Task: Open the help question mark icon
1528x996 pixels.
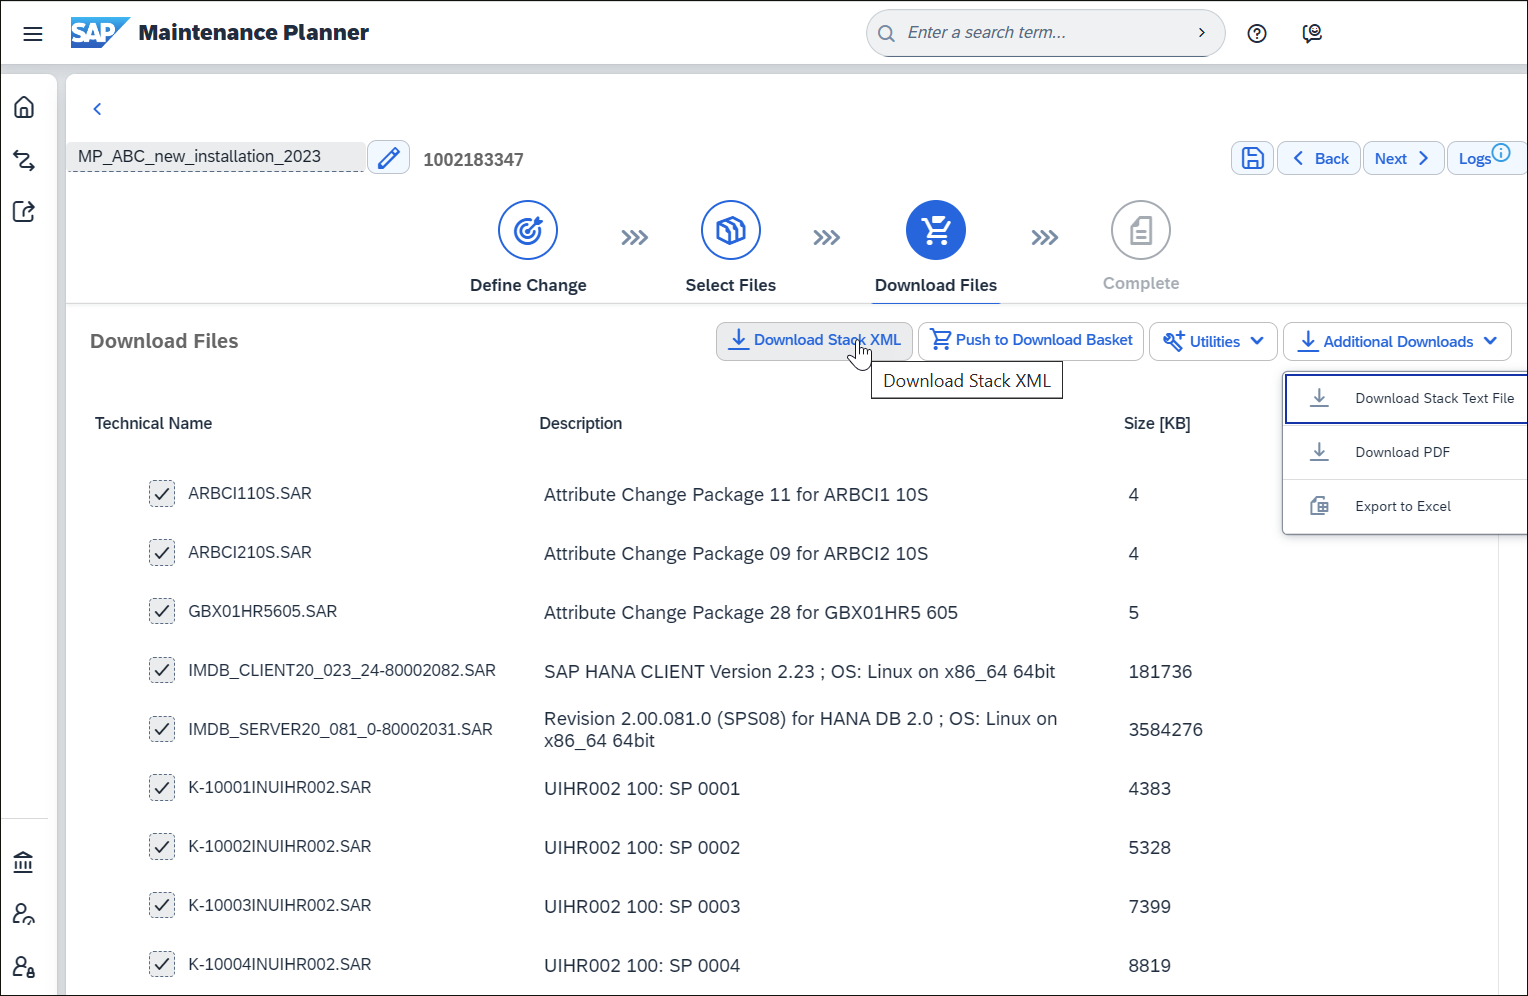Action: click(x=1257, y=34)
